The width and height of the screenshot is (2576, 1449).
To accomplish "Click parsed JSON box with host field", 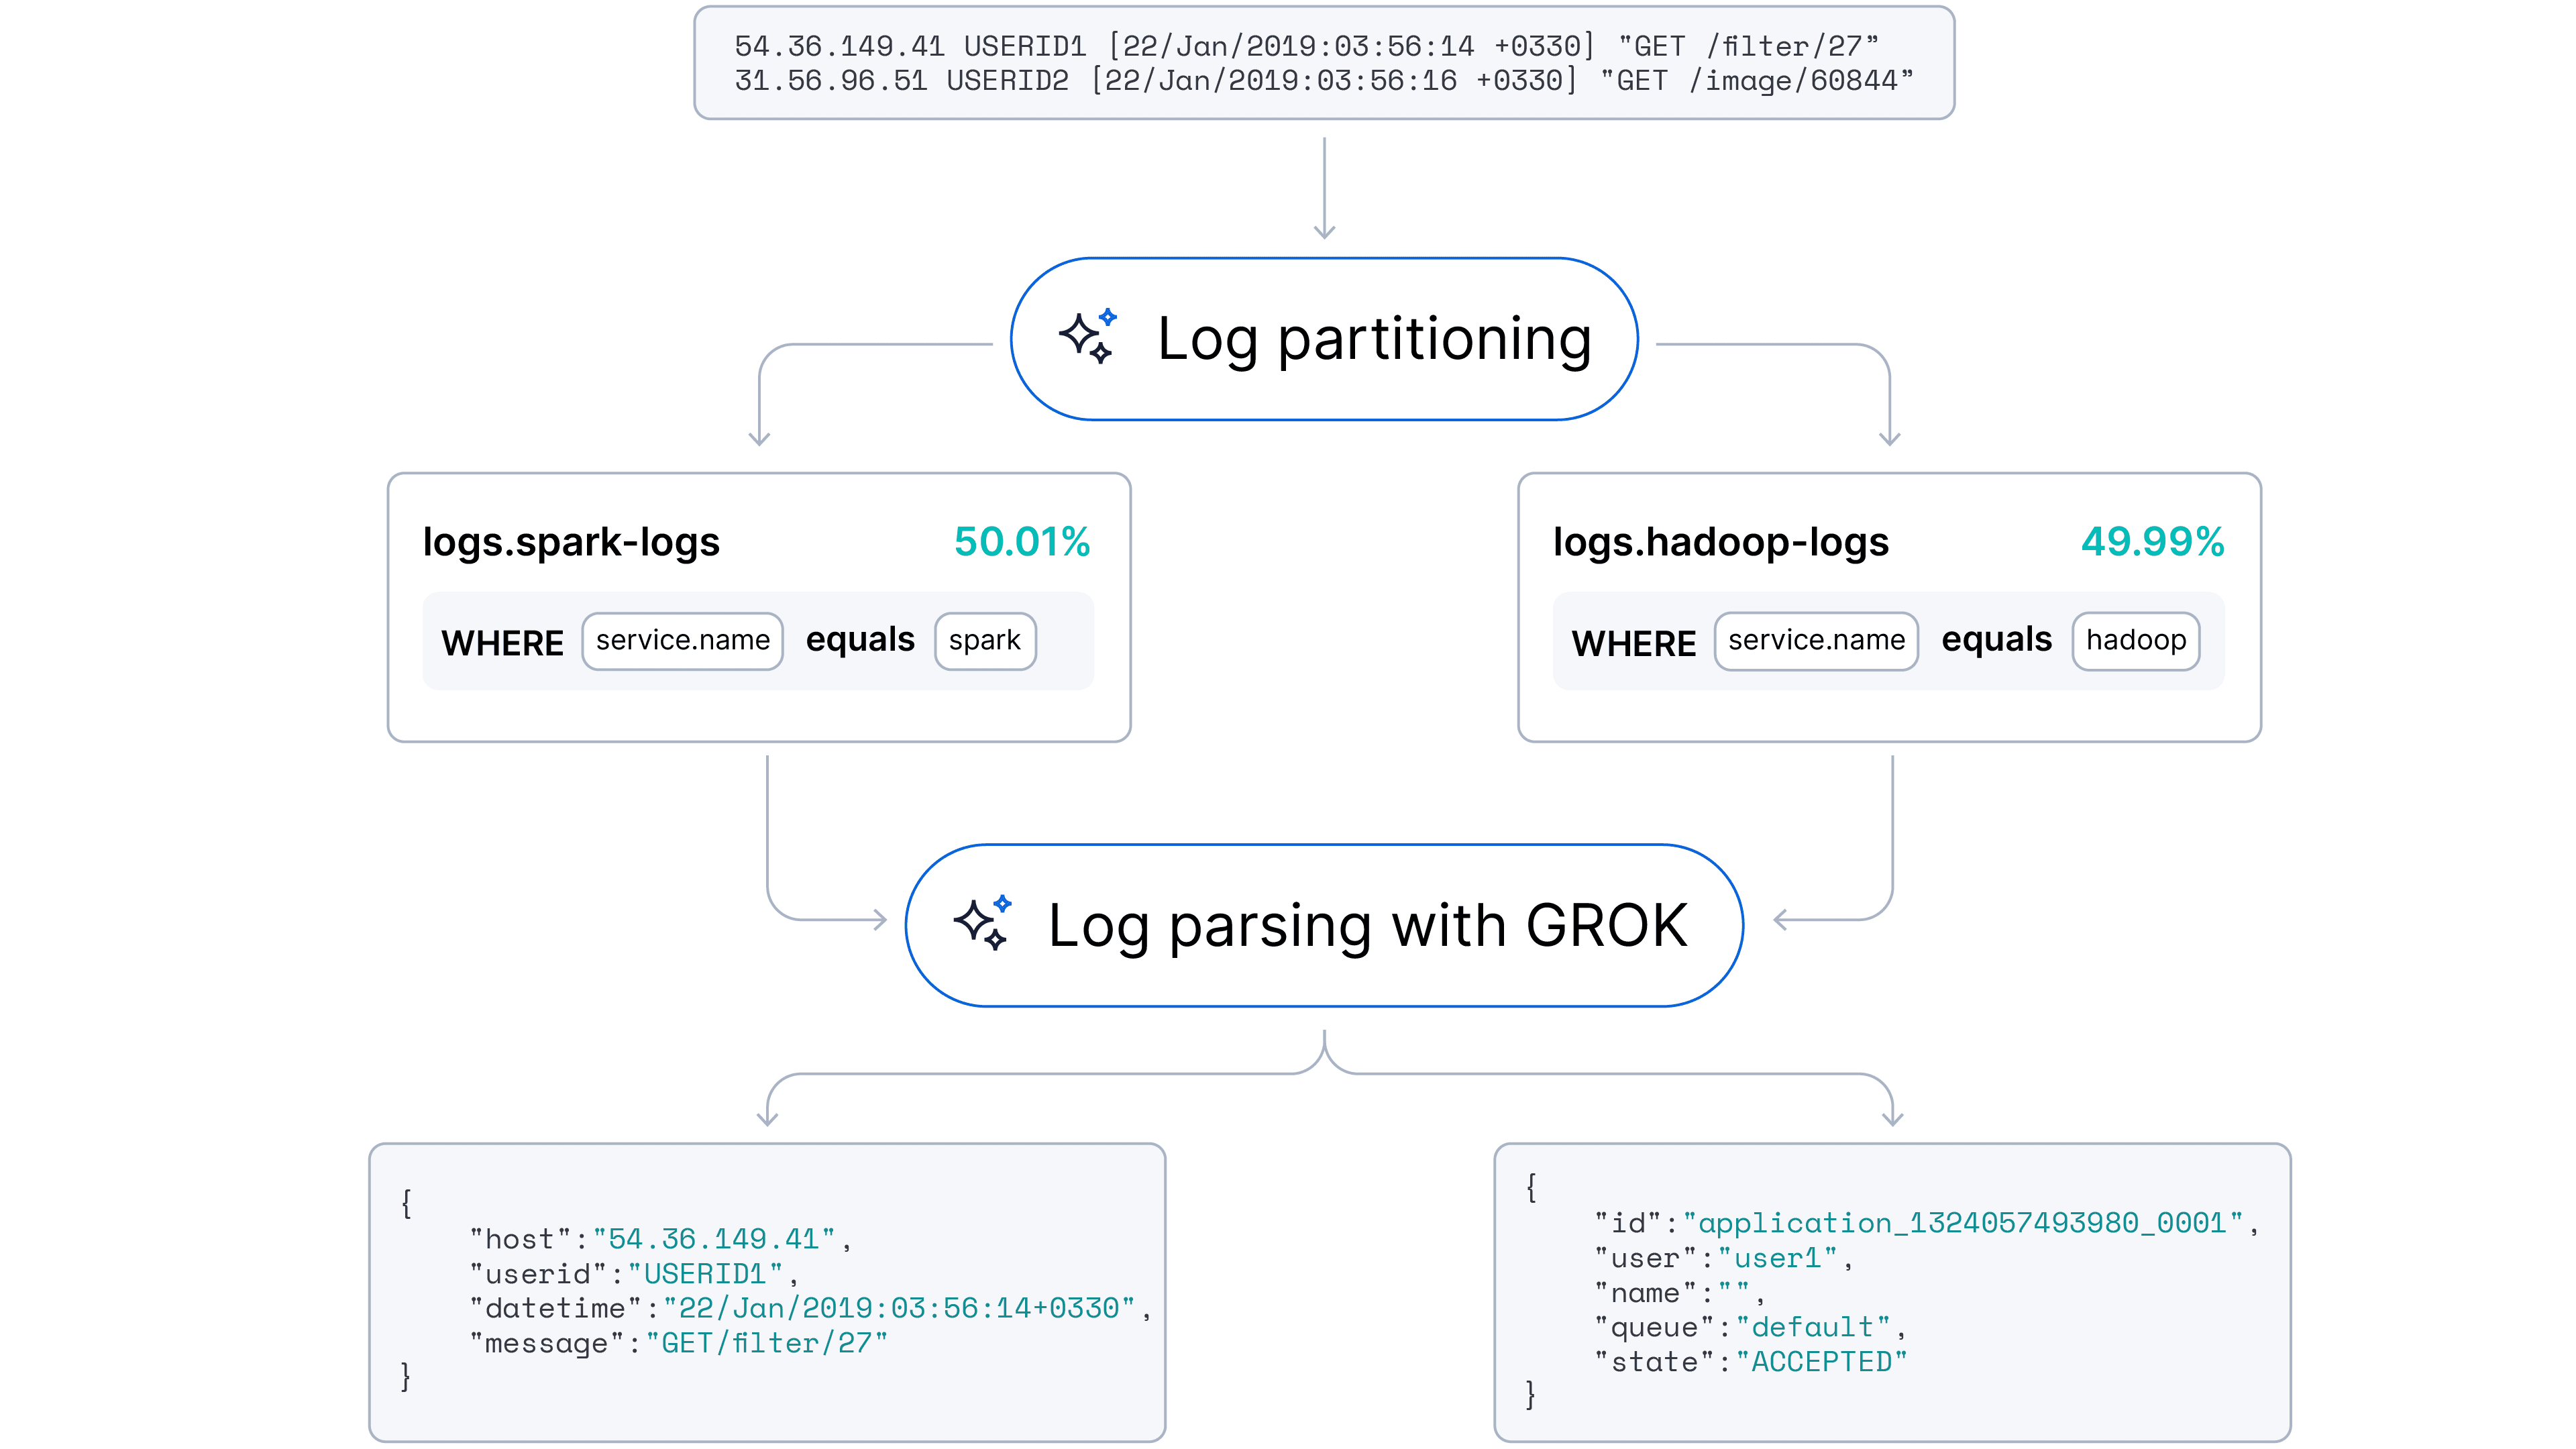I will [x=767, y=1291].
